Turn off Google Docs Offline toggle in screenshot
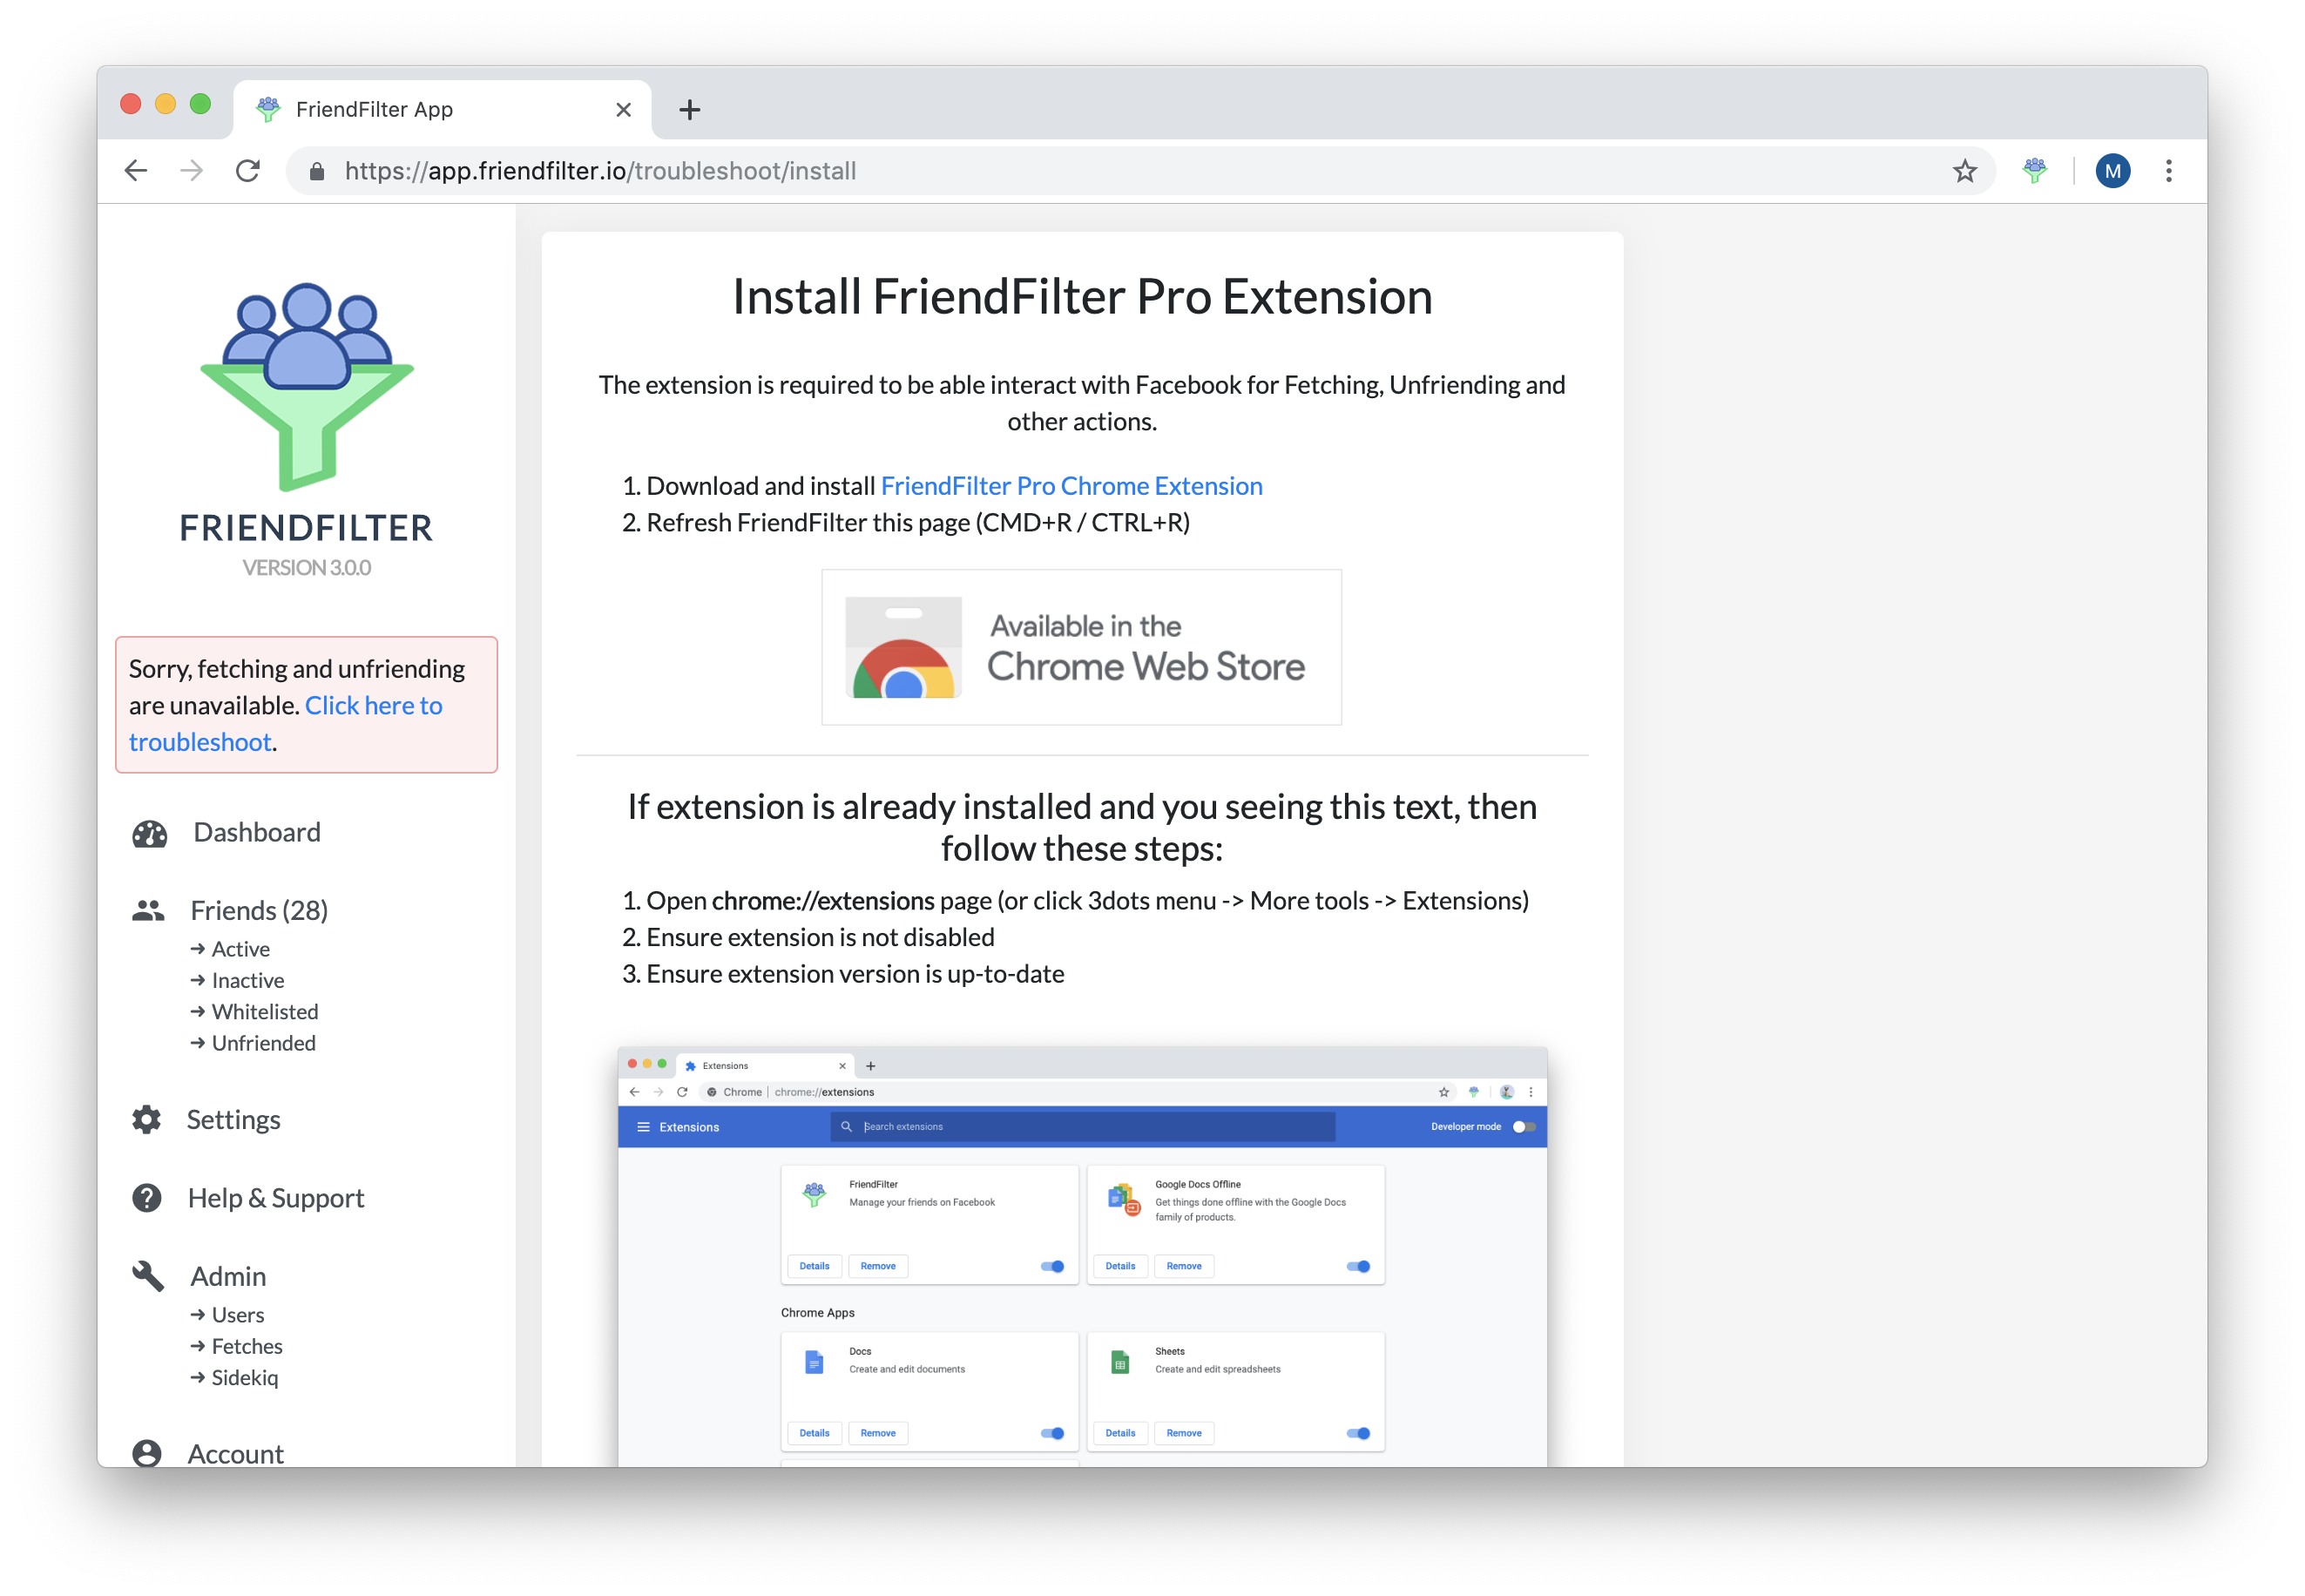 tap(1358, 1266)
